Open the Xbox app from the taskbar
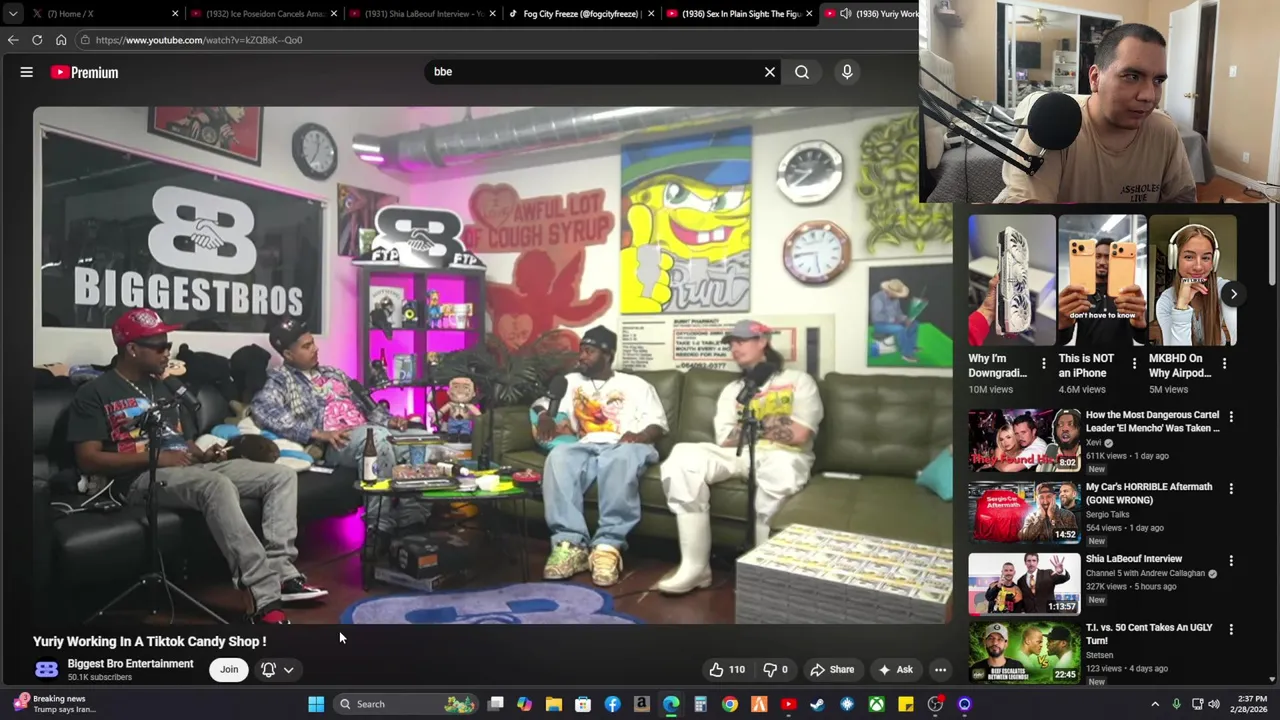Viewport: 1280px width, 720px height. point(876,704)
